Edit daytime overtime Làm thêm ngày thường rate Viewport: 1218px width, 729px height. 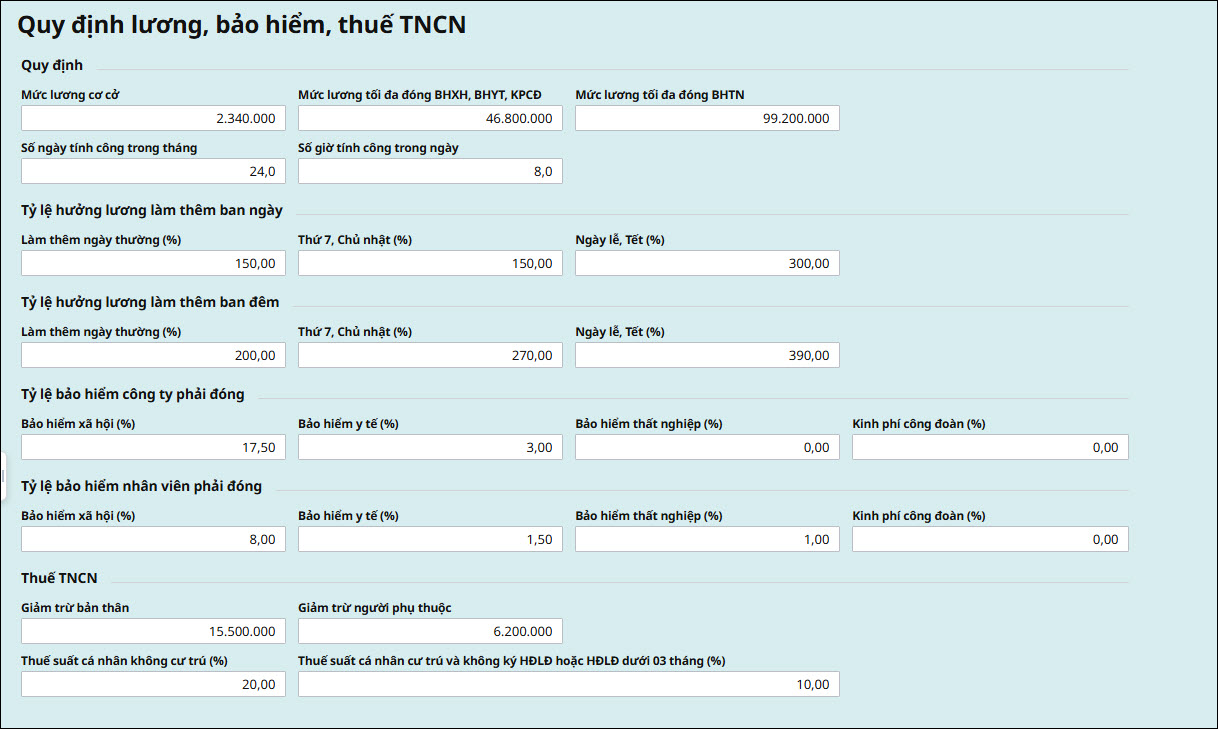153,264
